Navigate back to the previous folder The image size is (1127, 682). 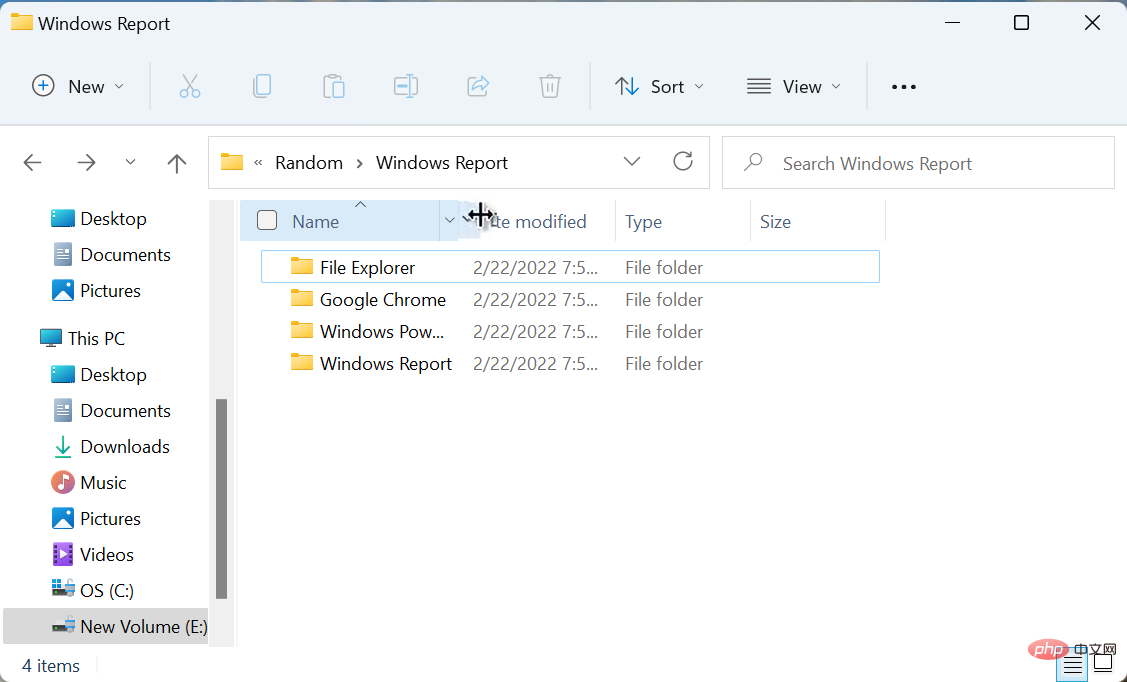click(x=32, y=162)
